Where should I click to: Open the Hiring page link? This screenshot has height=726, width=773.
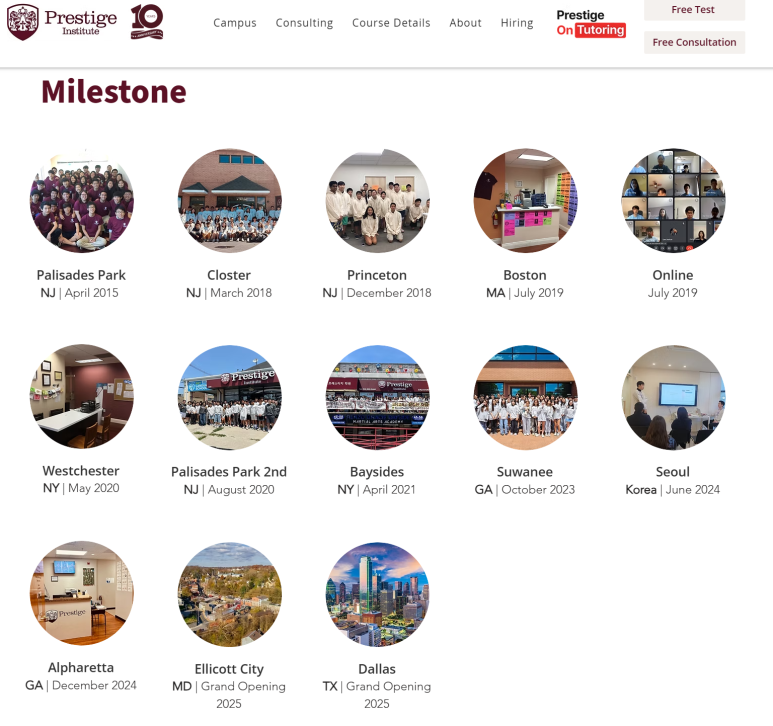coord(517,23)
